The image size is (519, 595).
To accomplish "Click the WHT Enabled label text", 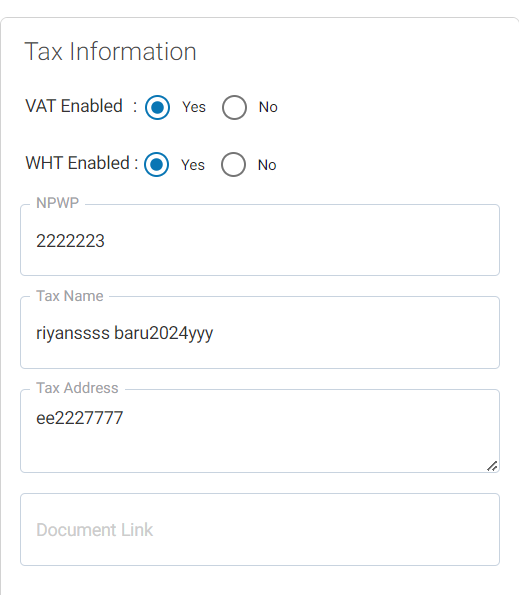I will [x=78, y=163].
